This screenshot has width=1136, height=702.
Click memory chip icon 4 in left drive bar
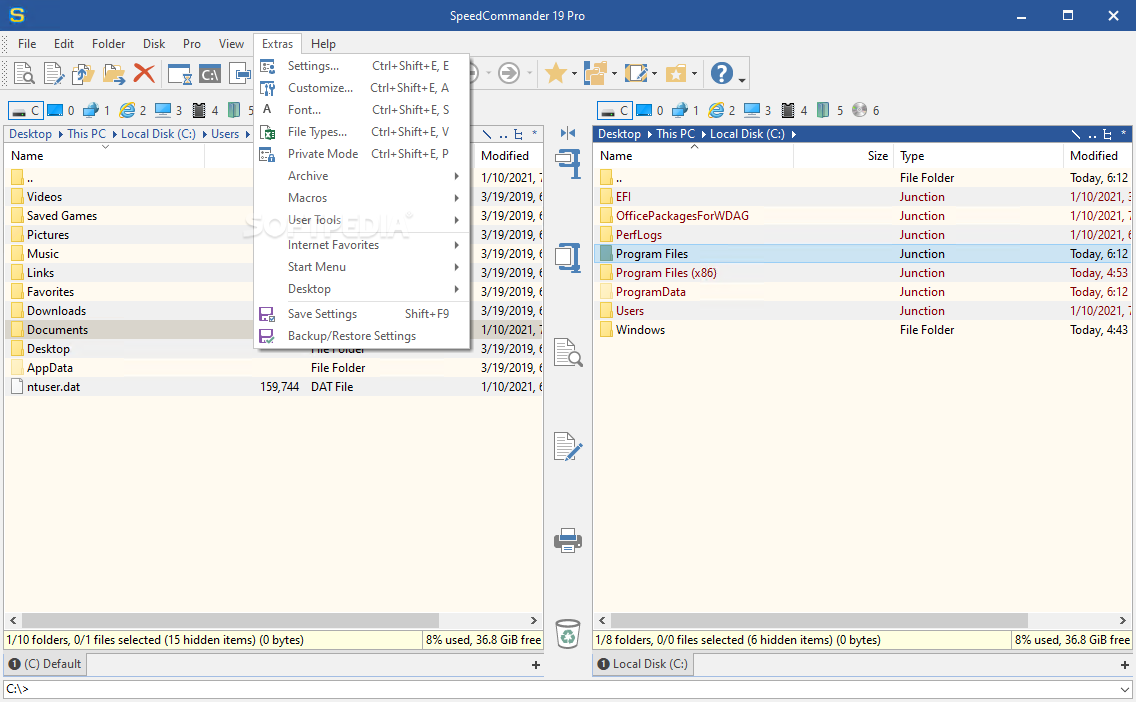click(x=205, y=110)
